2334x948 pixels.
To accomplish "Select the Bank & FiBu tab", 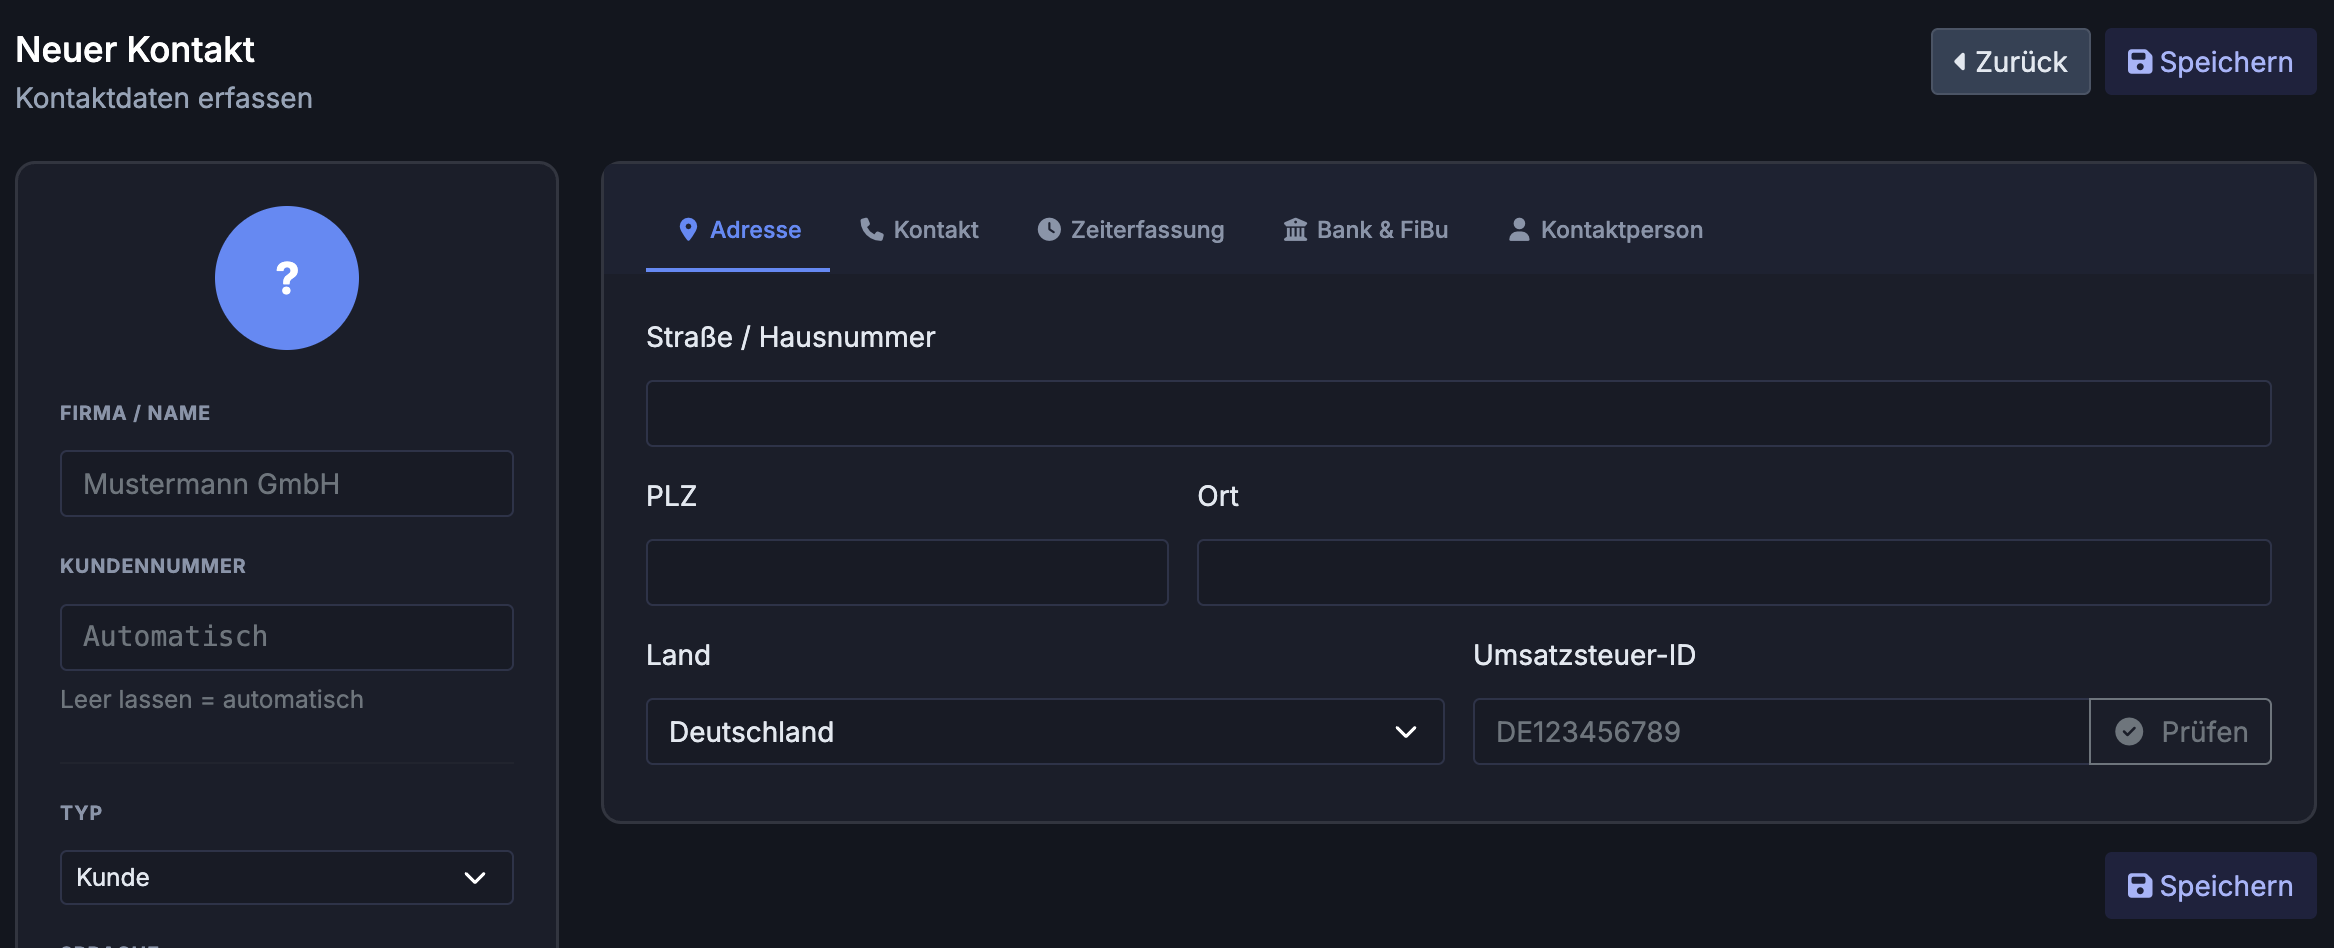I will (x=1365, y=229).
